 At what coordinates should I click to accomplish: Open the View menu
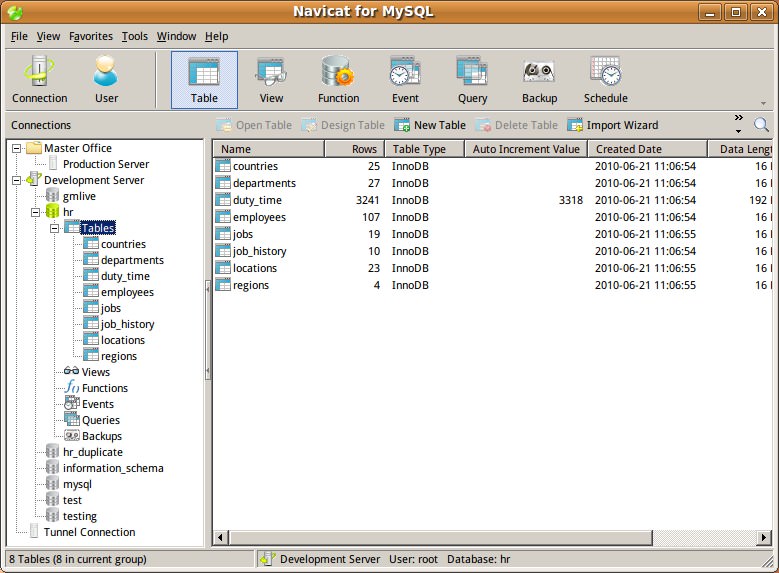pos(48,36)
